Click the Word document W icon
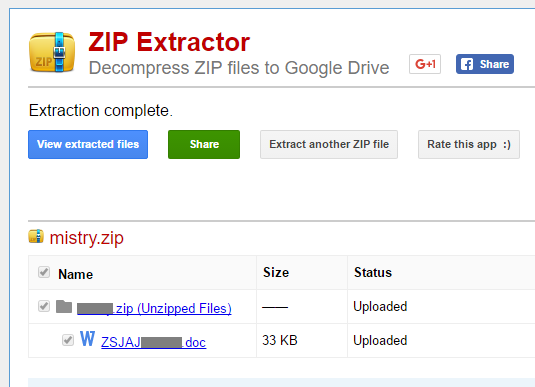 [88, 339]
